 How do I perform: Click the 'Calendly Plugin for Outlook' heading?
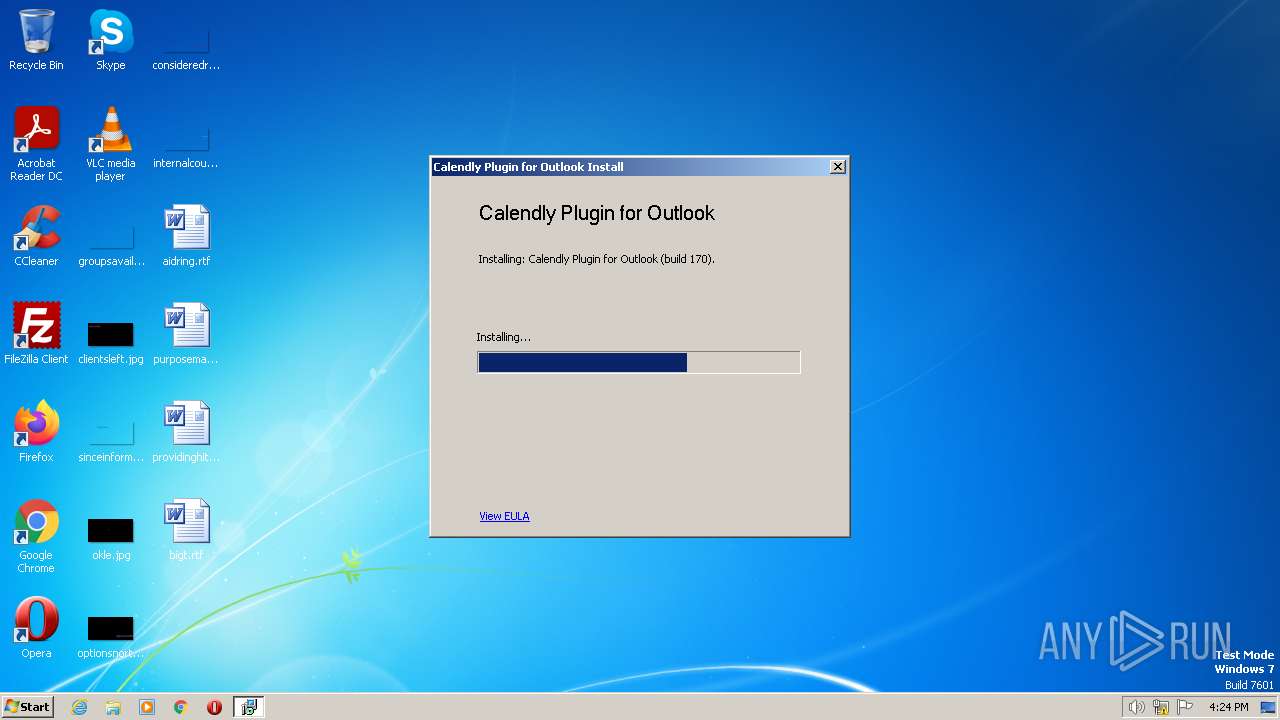(x=597, y=213)
